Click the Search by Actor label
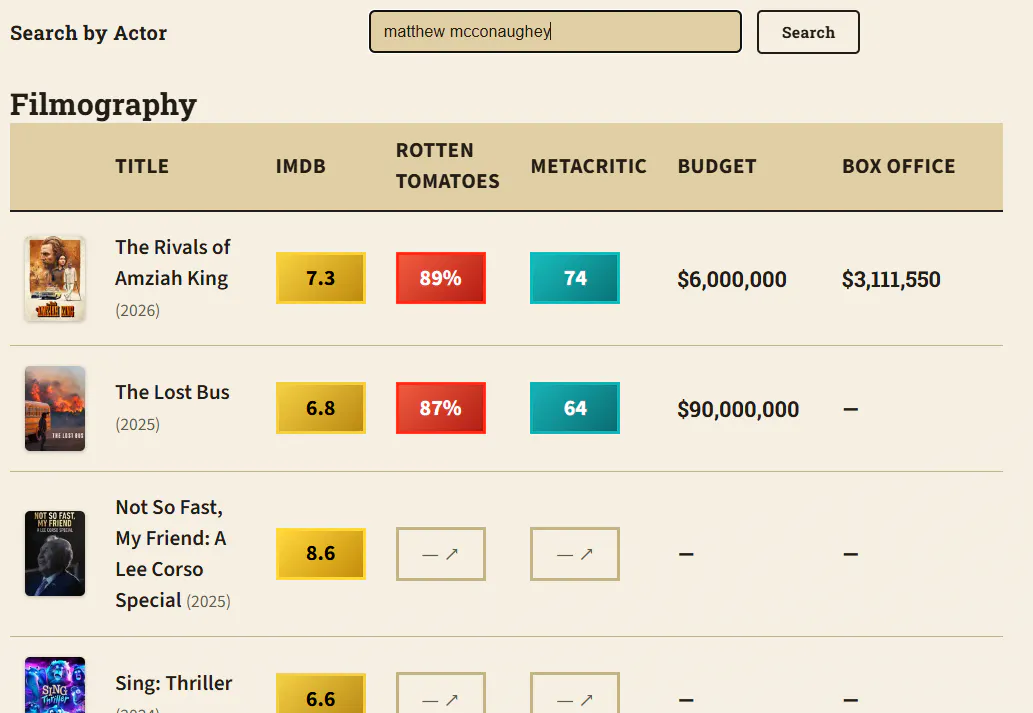Image resolution: width=1033 pixels, height=713 pixels. click(88, 33)
